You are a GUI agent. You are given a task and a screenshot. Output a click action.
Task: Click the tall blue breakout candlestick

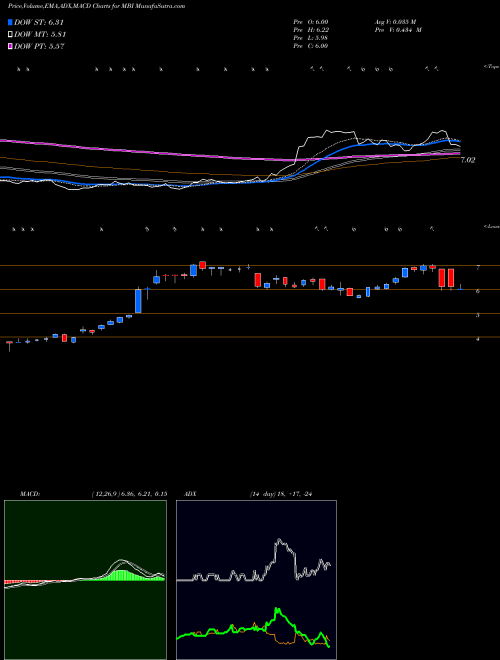click(x=138, y=301)
